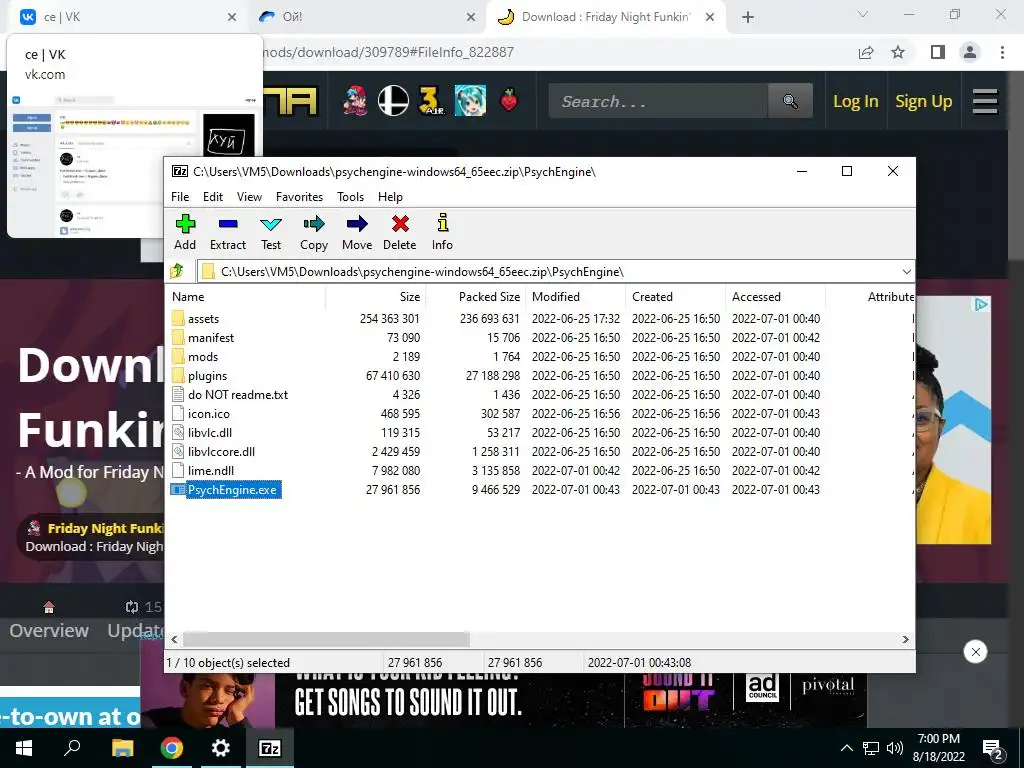Open the Chrome profile avatar icon

pyautogui.click(x=970, y=52)
